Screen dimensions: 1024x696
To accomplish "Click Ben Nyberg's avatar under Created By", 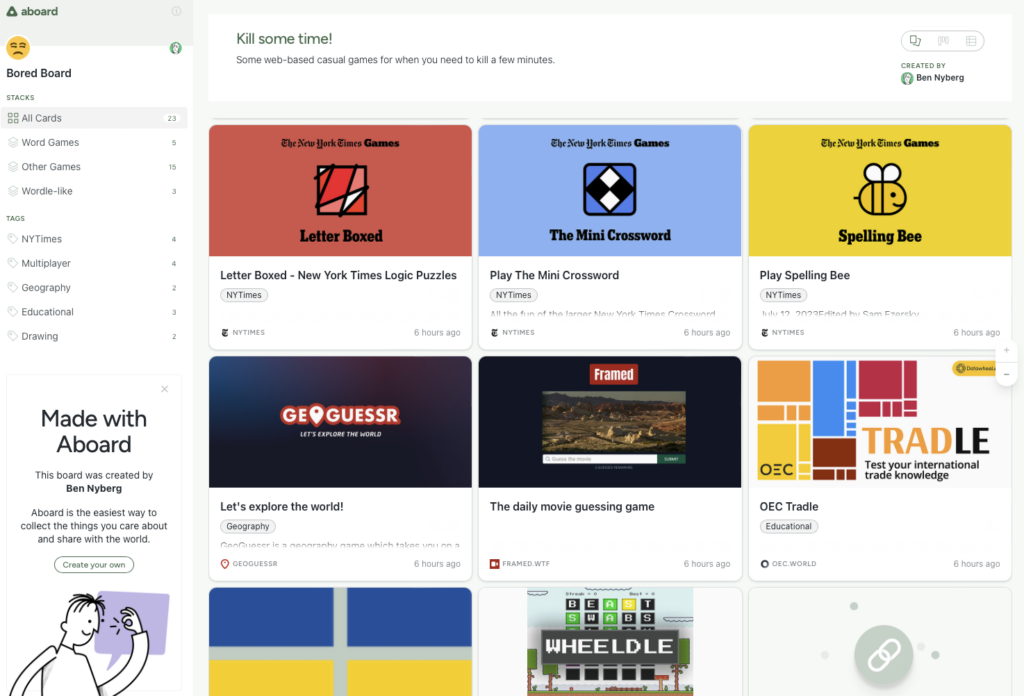I will tap(907, 78).
